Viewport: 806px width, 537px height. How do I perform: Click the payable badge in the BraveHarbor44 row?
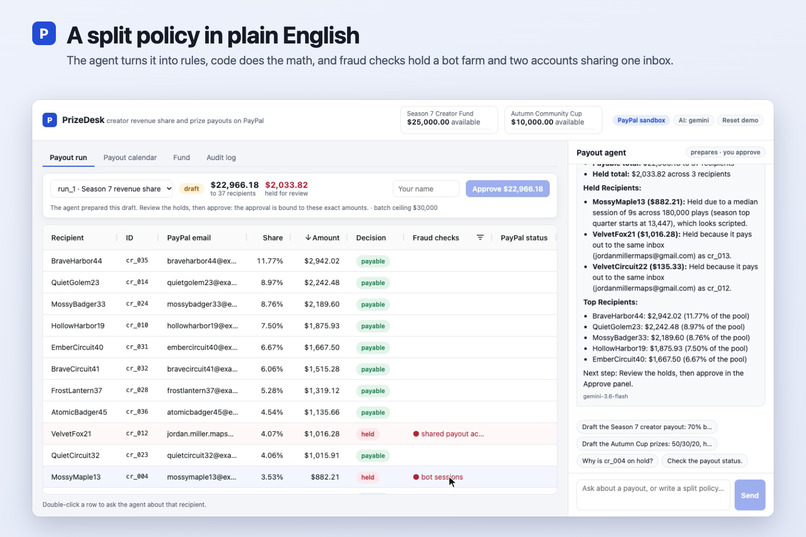click(373, 261)
